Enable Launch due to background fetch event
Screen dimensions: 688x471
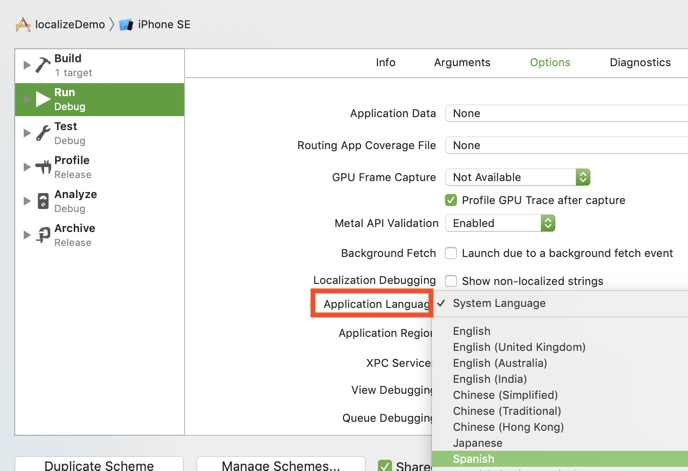click(x=451, y=253)
